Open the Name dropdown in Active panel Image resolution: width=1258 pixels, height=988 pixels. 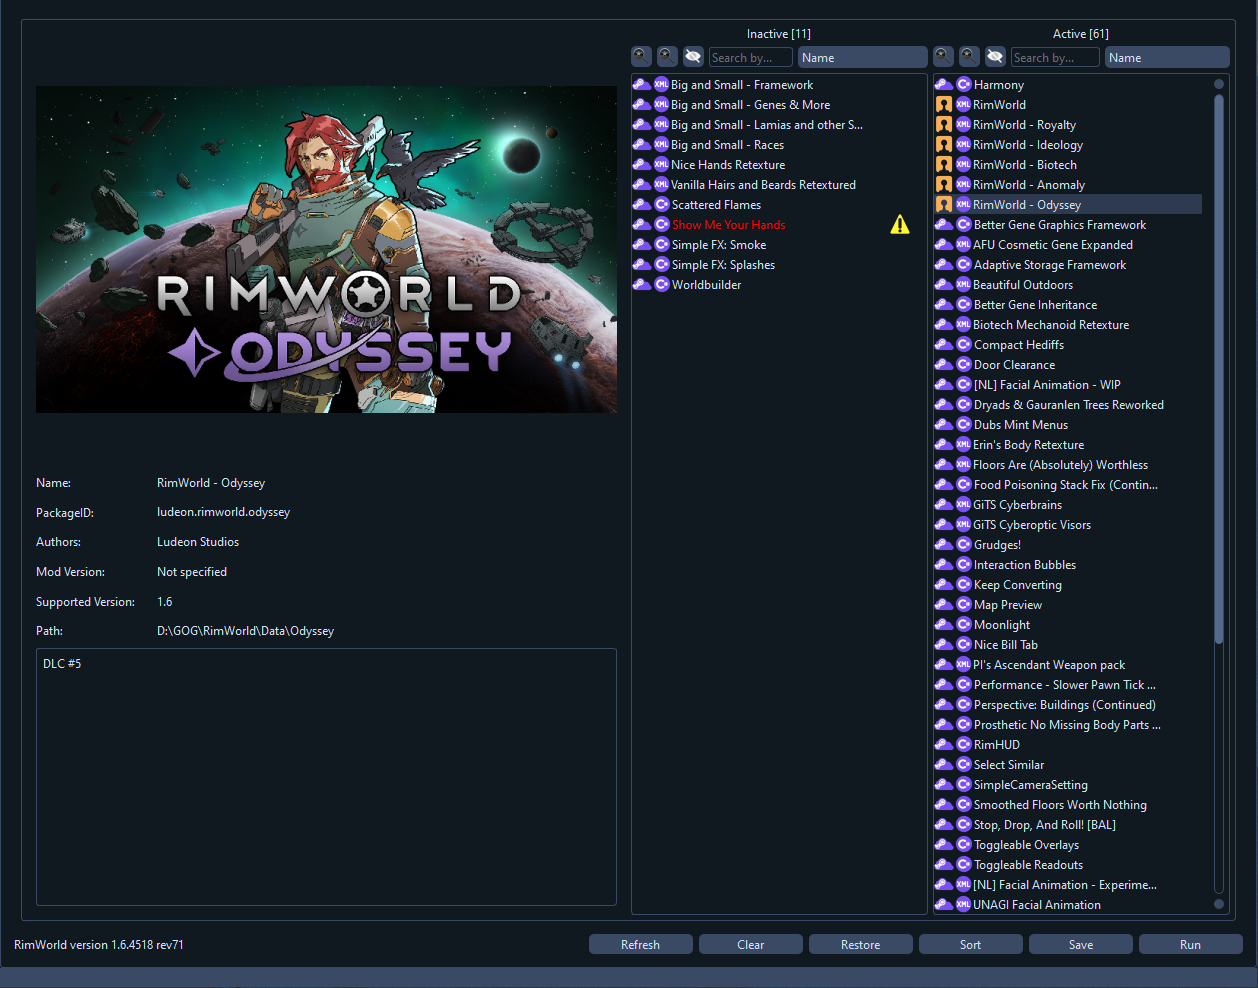coord(1167,57)
